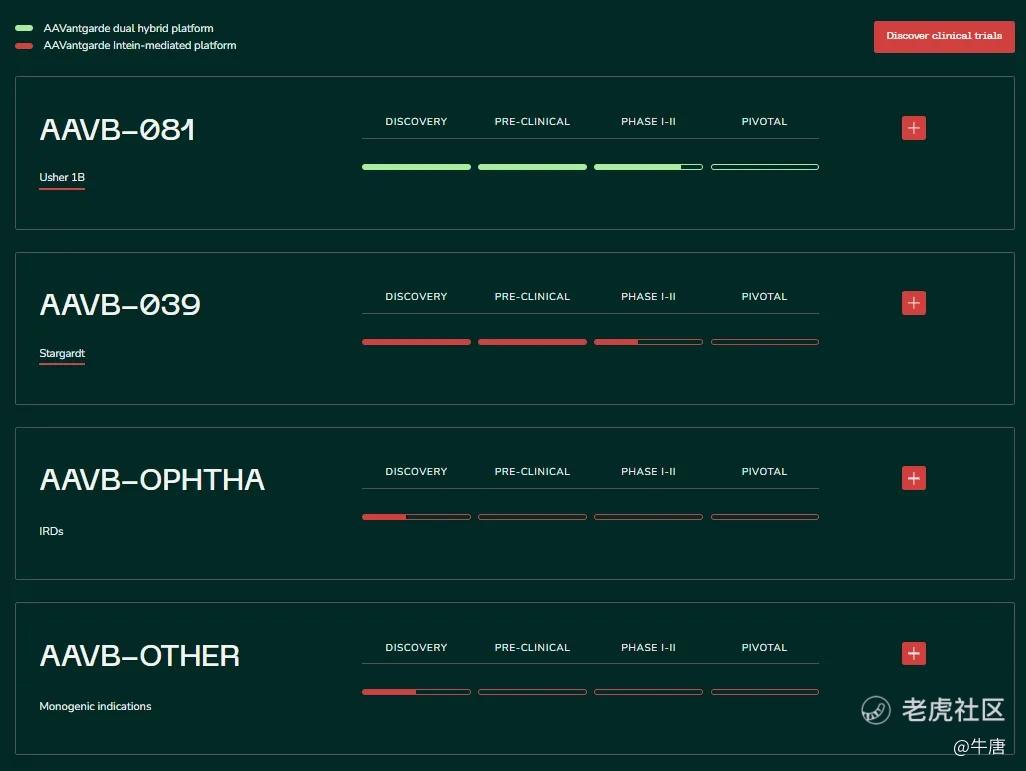Click PIVOTAL header in AAVB-081 card
This screenshot has width=1026, height=771.
764,122
